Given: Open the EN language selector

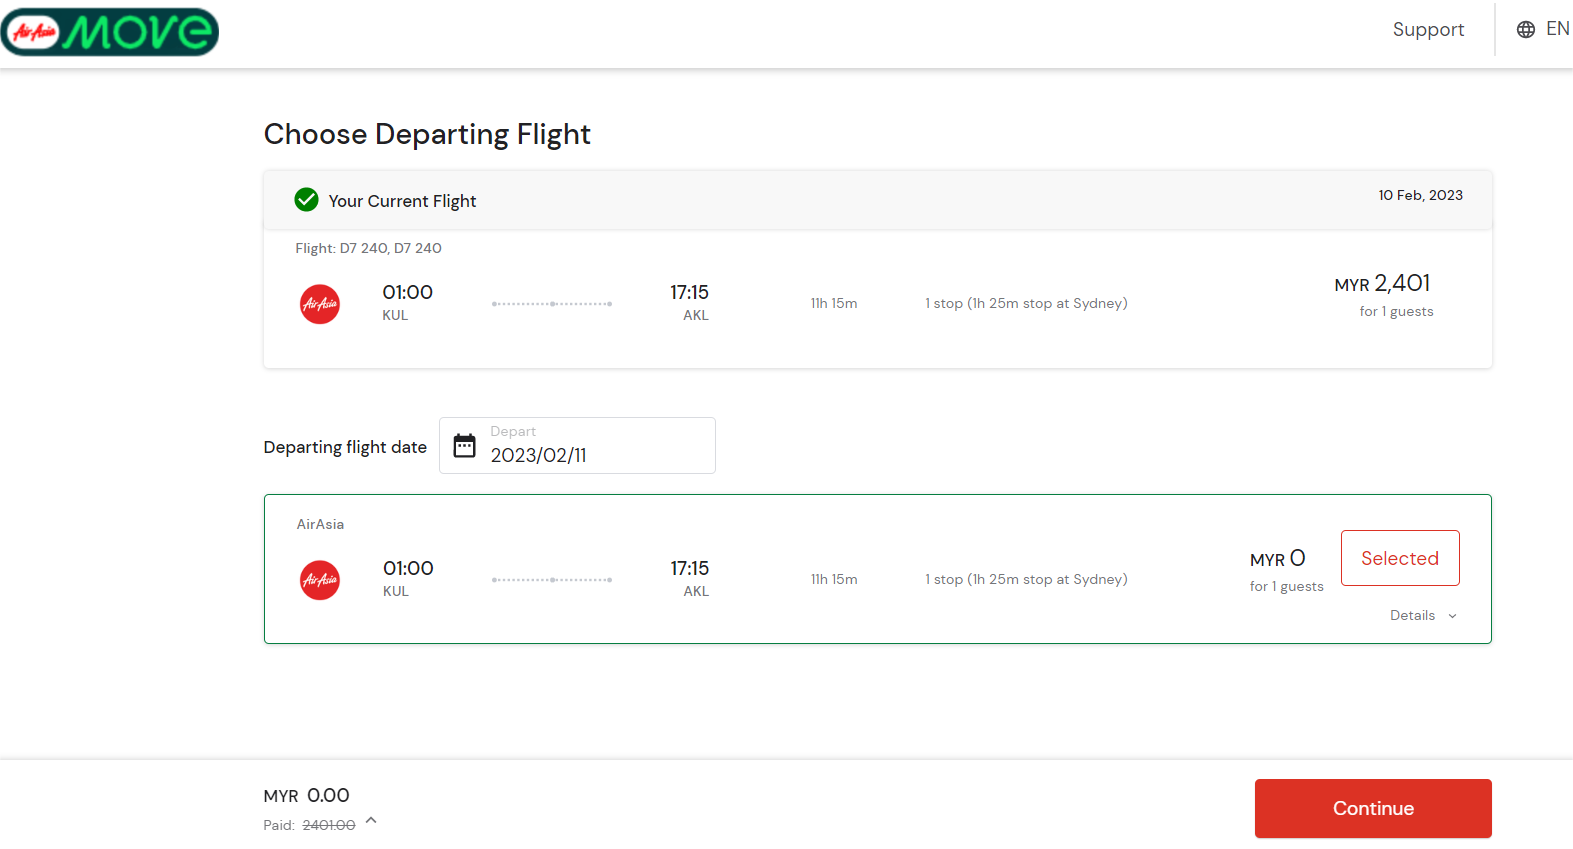Looking at the screenshot, I should (x=1557, y=29).
